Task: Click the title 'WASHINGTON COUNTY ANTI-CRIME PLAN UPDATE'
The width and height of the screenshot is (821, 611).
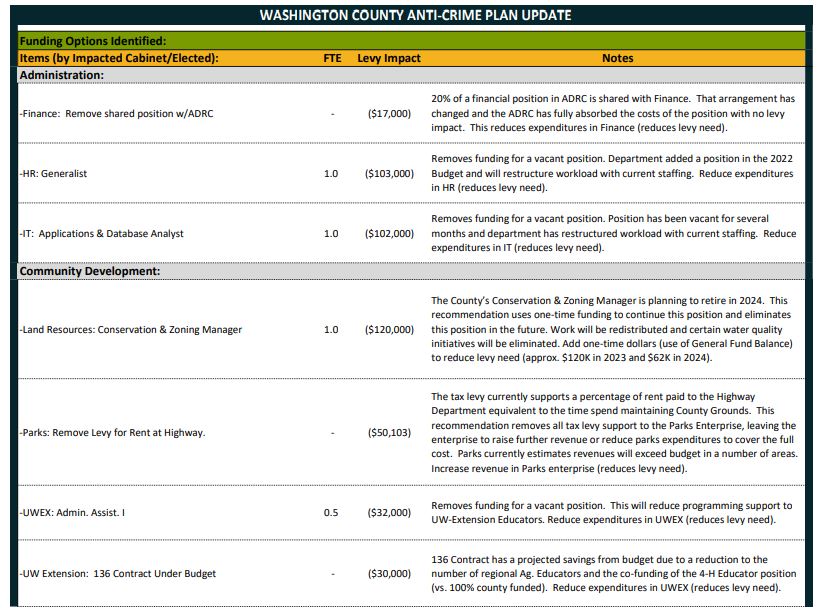Action: (x=415, y=15)
